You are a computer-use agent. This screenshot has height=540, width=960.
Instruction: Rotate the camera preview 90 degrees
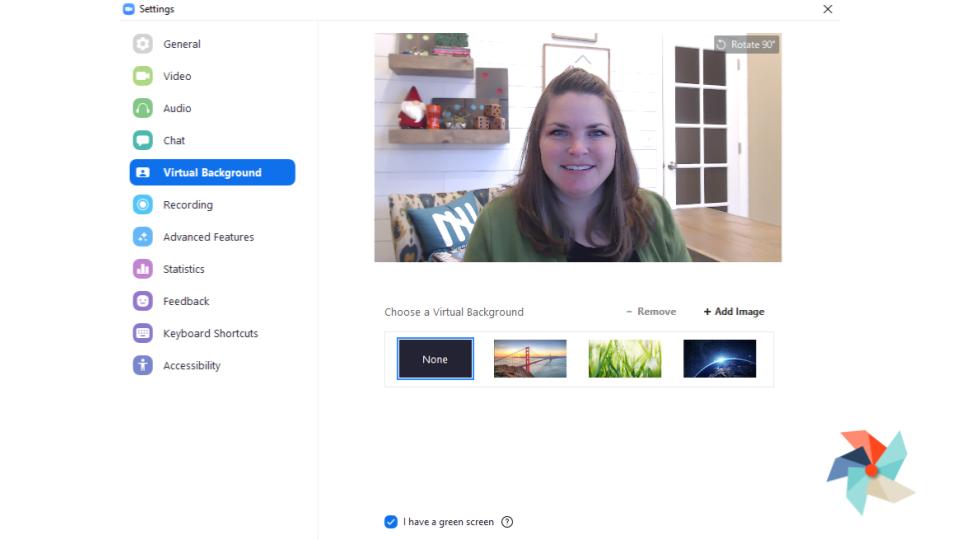746,44
